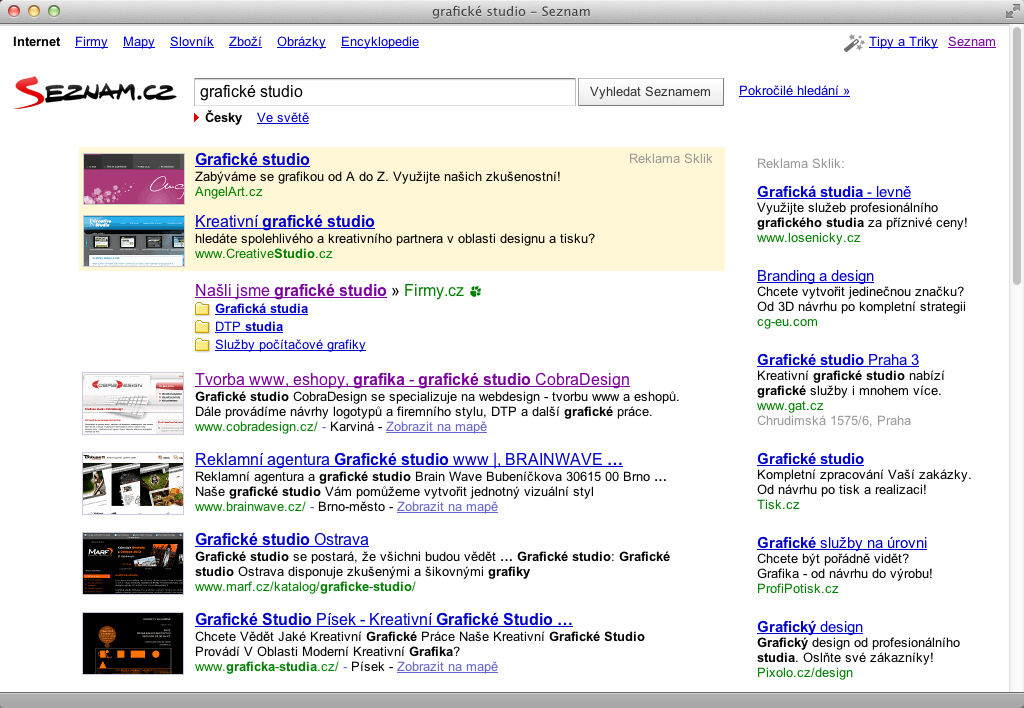Open Našli jsme grafické studio link

click(291, 291)
